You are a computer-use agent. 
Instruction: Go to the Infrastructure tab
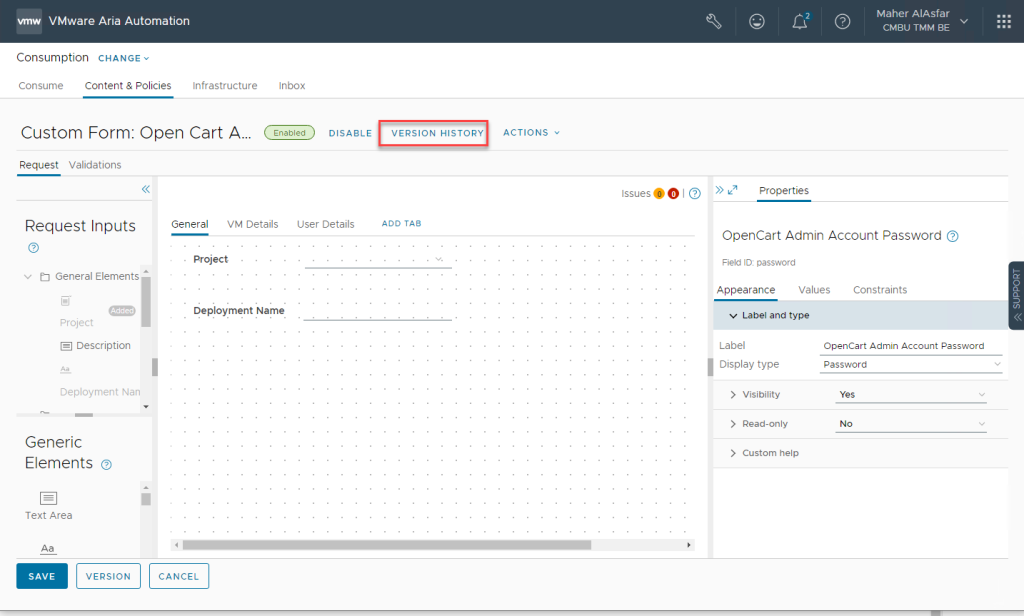225,86
